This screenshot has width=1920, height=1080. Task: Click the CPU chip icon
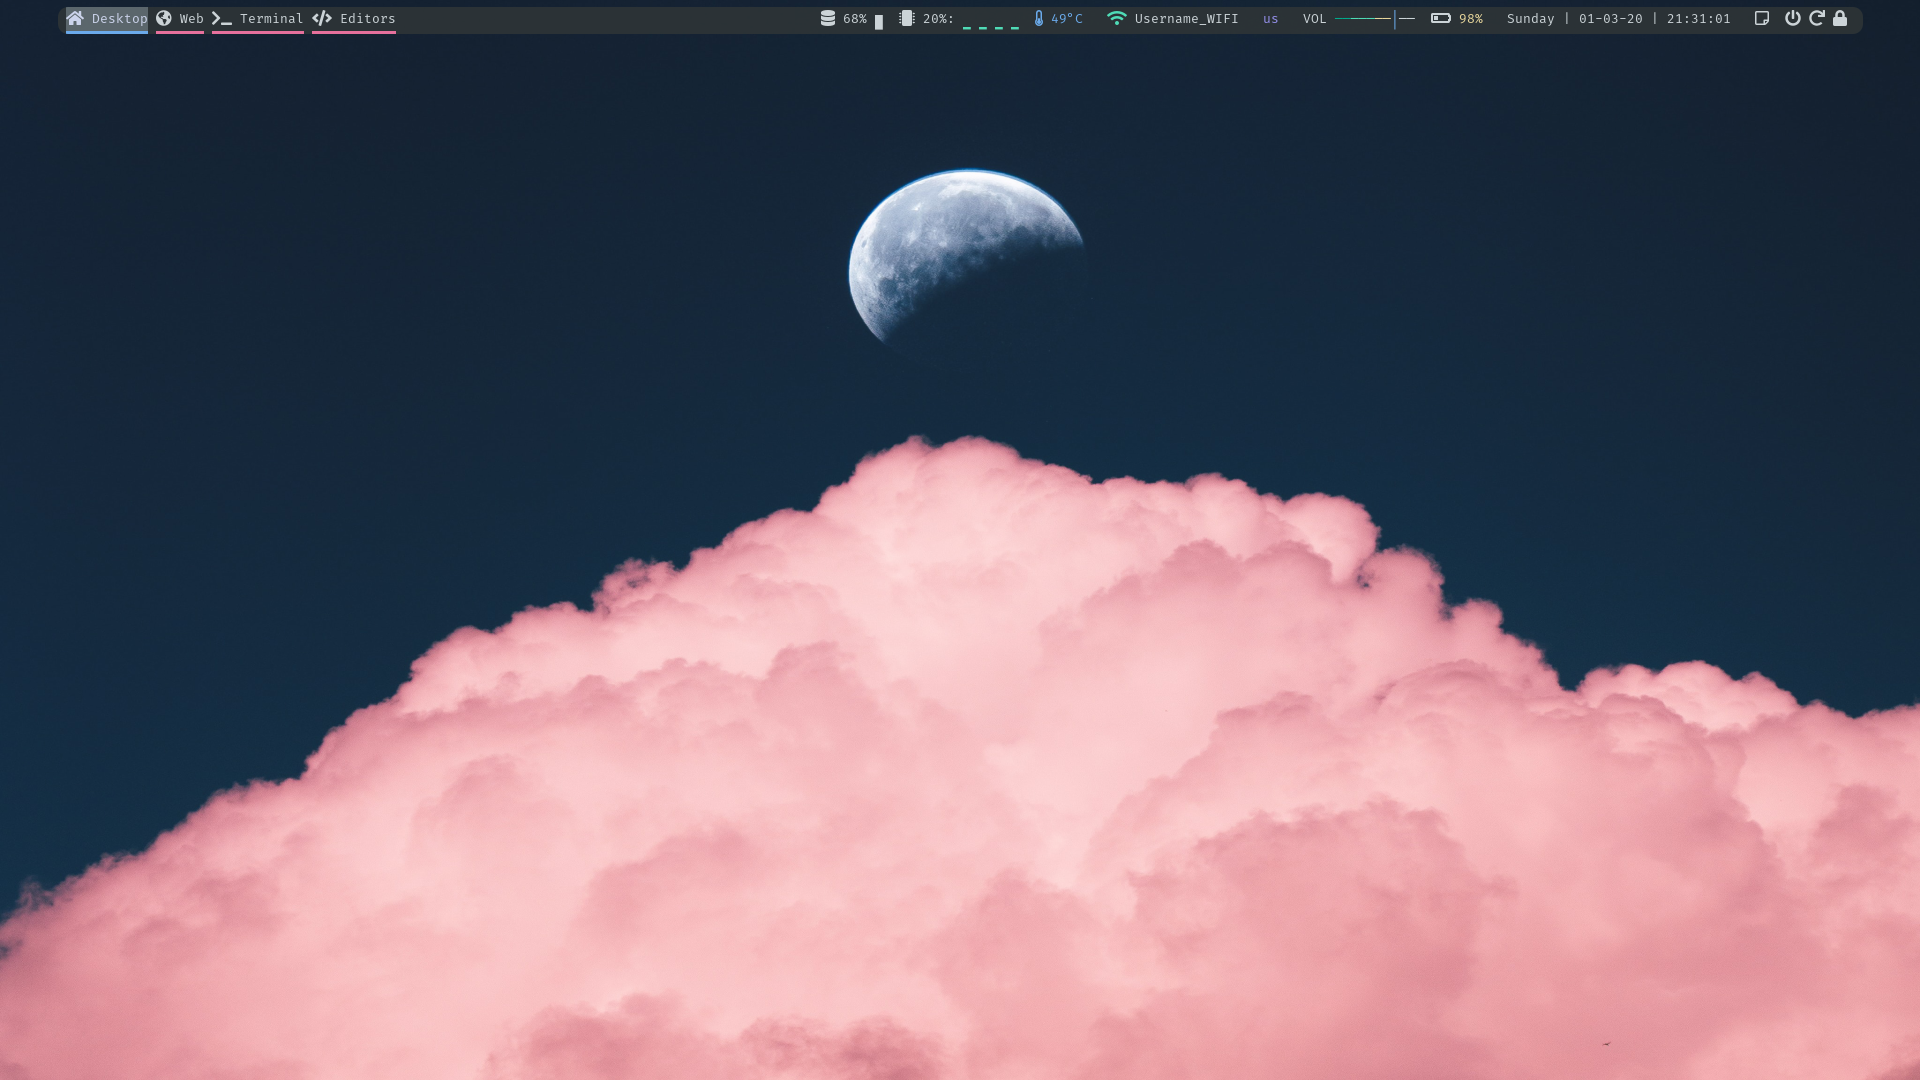pyautogui.click(x=907, y=18)
